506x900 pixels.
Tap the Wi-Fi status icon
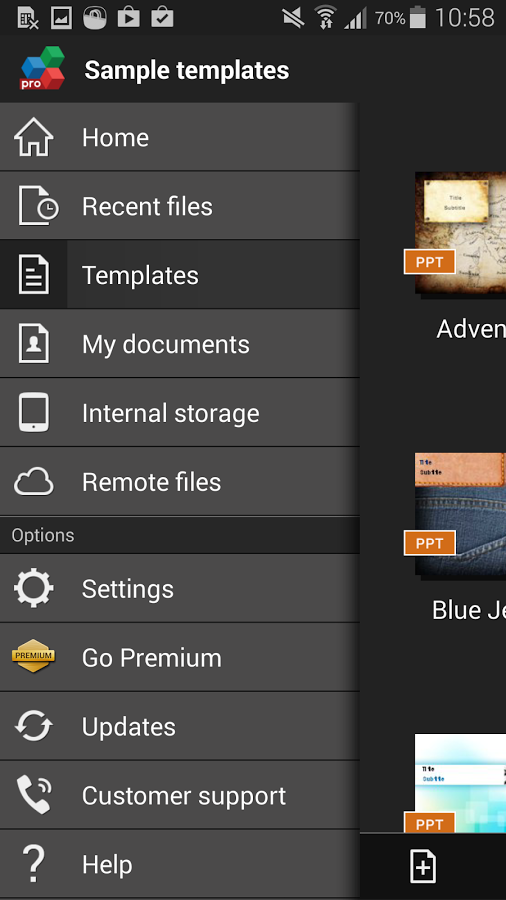326,18
